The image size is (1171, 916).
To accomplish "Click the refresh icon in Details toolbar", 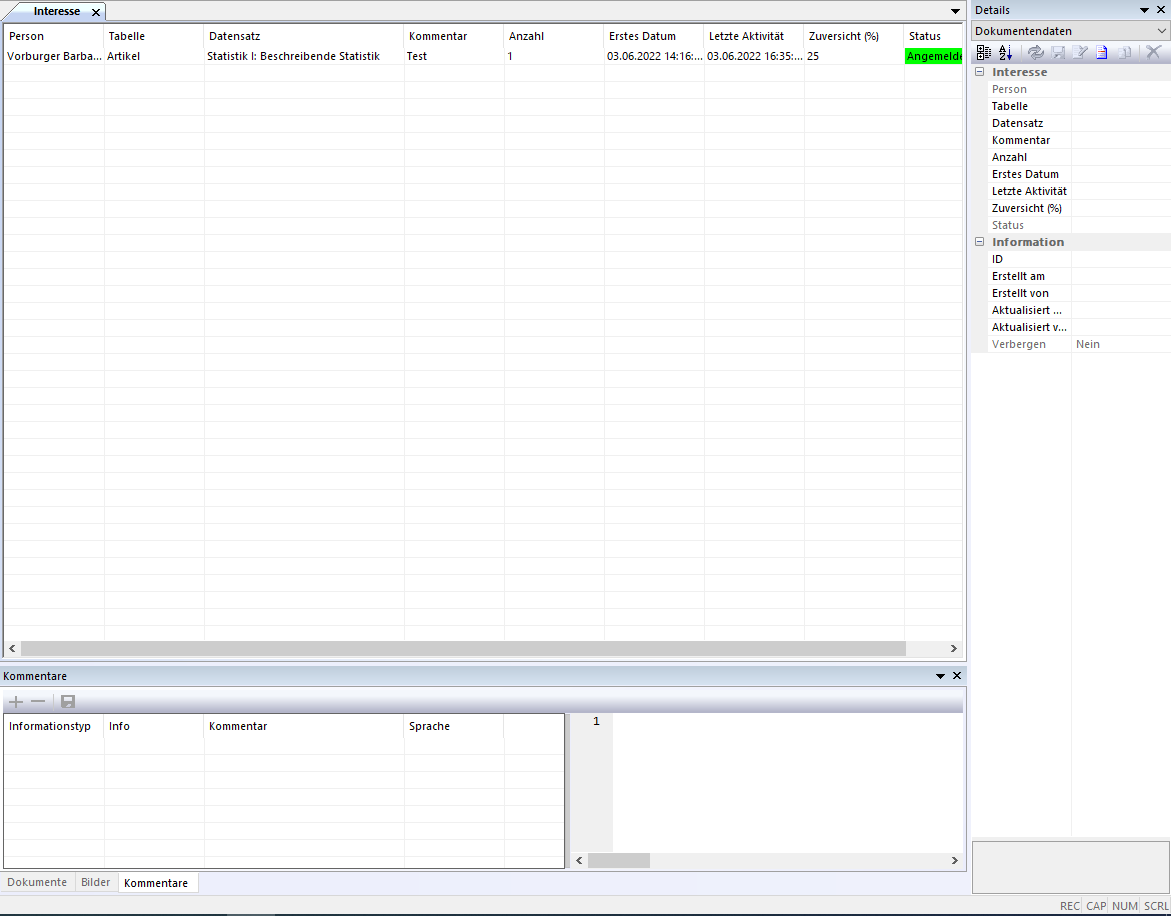I will click(x=1035, y=52).
